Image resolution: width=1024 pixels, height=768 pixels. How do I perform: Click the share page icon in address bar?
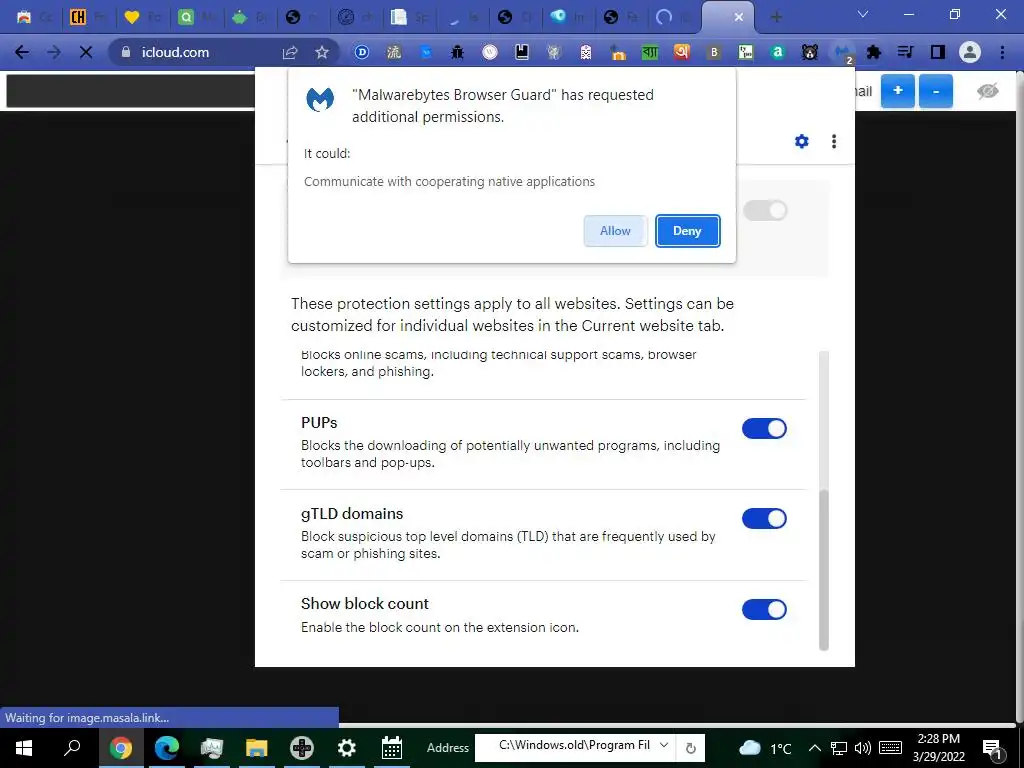pos(290,52)
